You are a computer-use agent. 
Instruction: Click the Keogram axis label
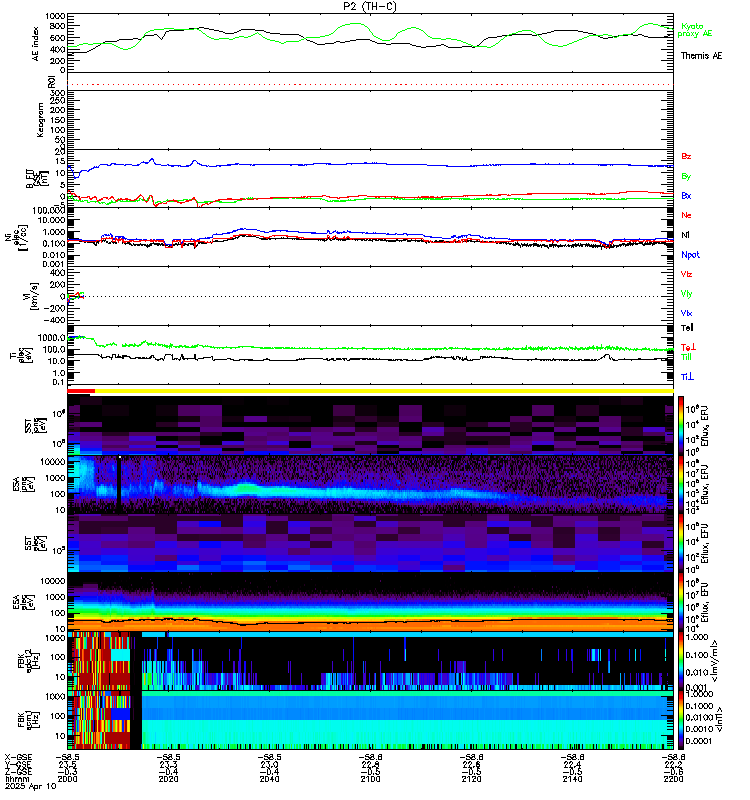tap(40, 120)
